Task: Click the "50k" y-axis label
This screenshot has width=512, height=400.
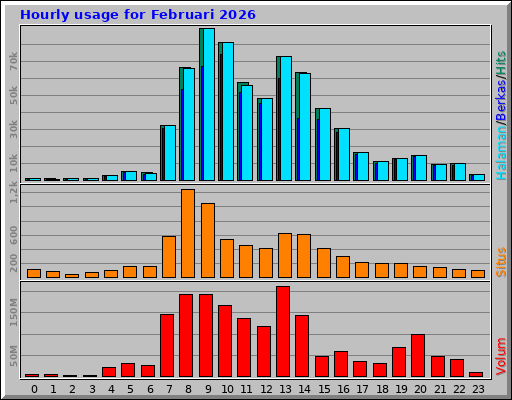Action: (x=13, y=95)
